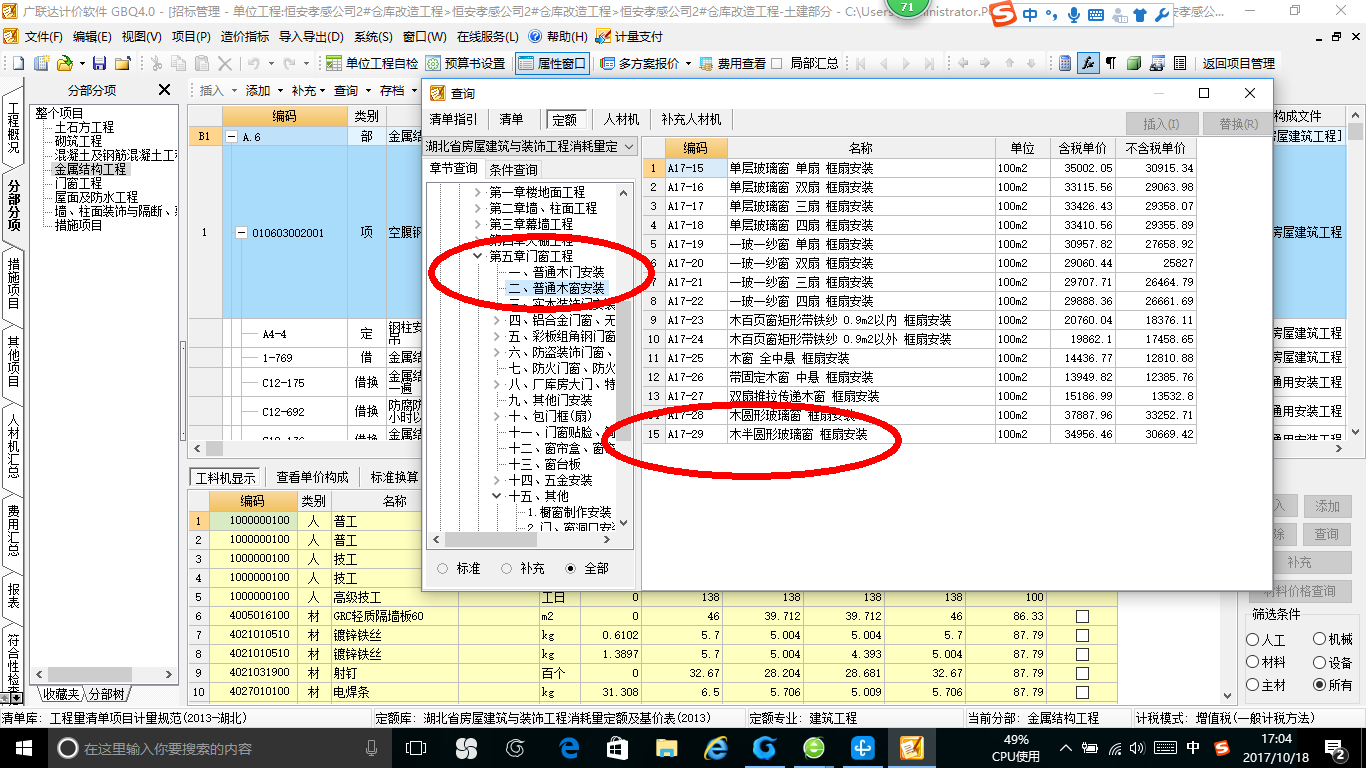
Task: Open 预算书设置 settings
Action: coord(467,63)
